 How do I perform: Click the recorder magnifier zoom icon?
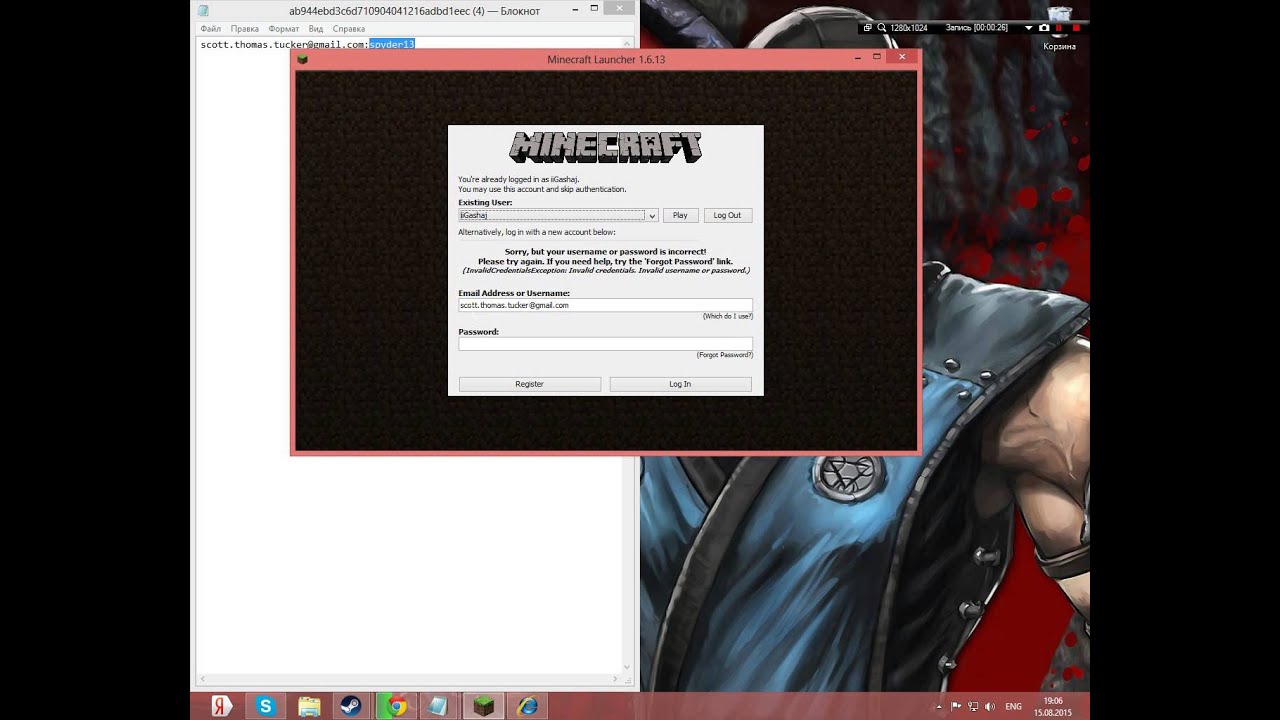(x=882, y=28)
